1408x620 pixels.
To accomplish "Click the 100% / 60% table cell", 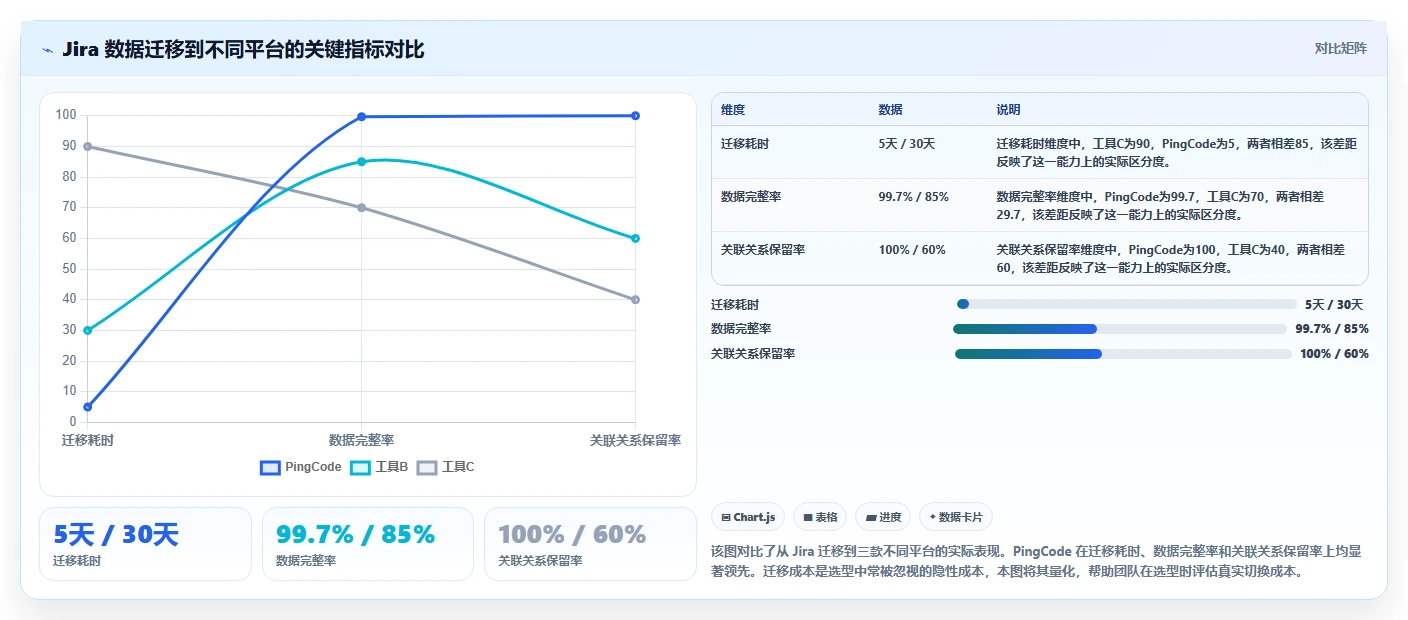I will [x=912, y=250].
